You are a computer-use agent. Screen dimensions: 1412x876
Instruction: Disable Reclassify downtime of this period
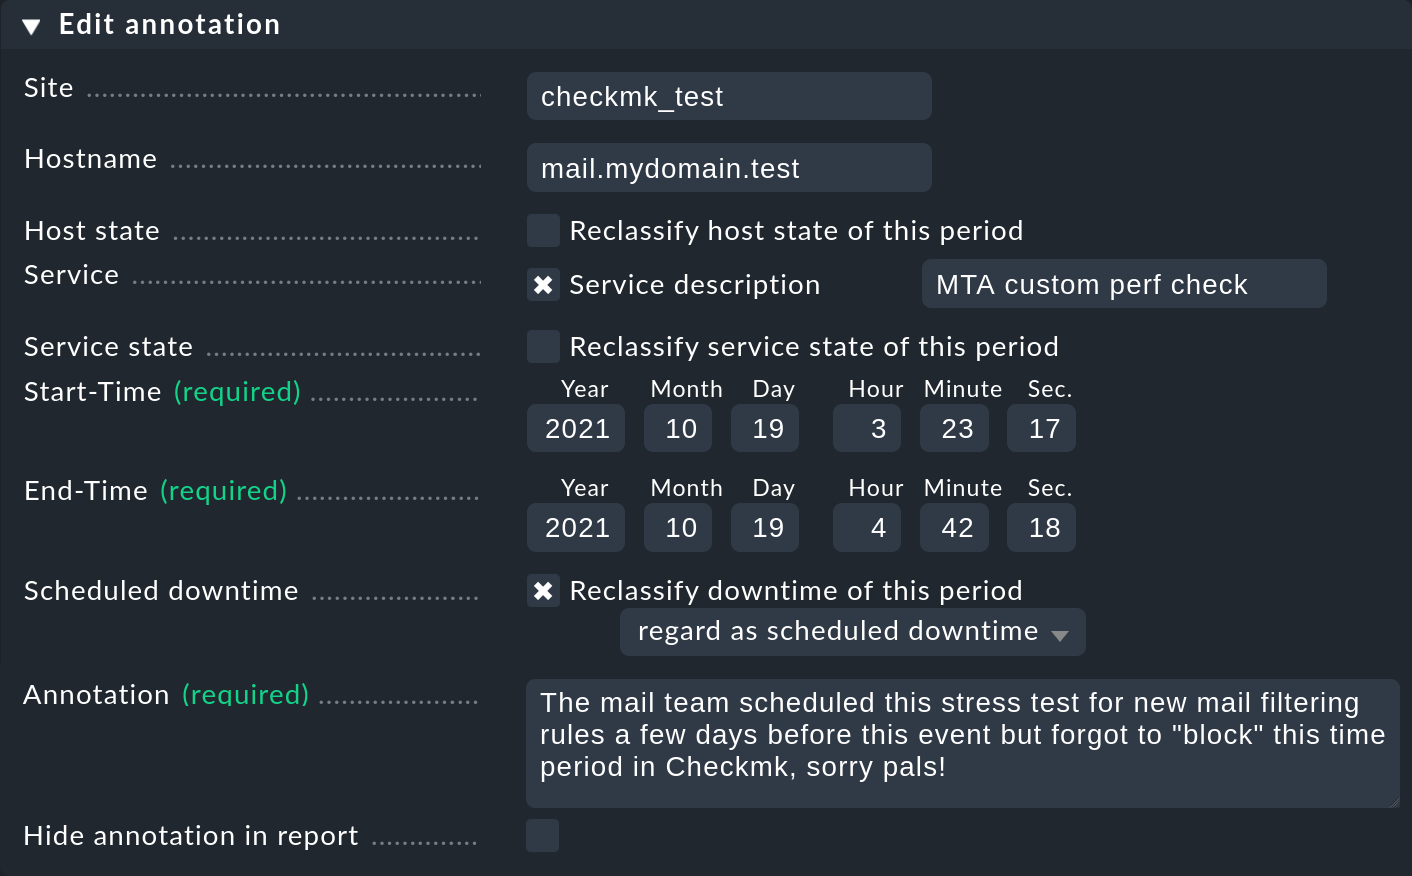pyautogui.click(x=543, y=591)
